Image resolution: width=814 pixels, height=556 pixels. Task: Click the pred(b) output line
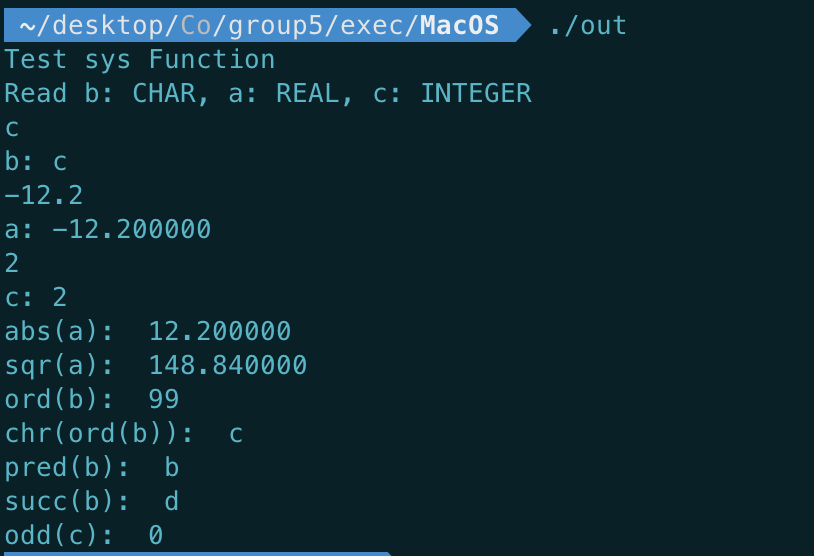92,467
